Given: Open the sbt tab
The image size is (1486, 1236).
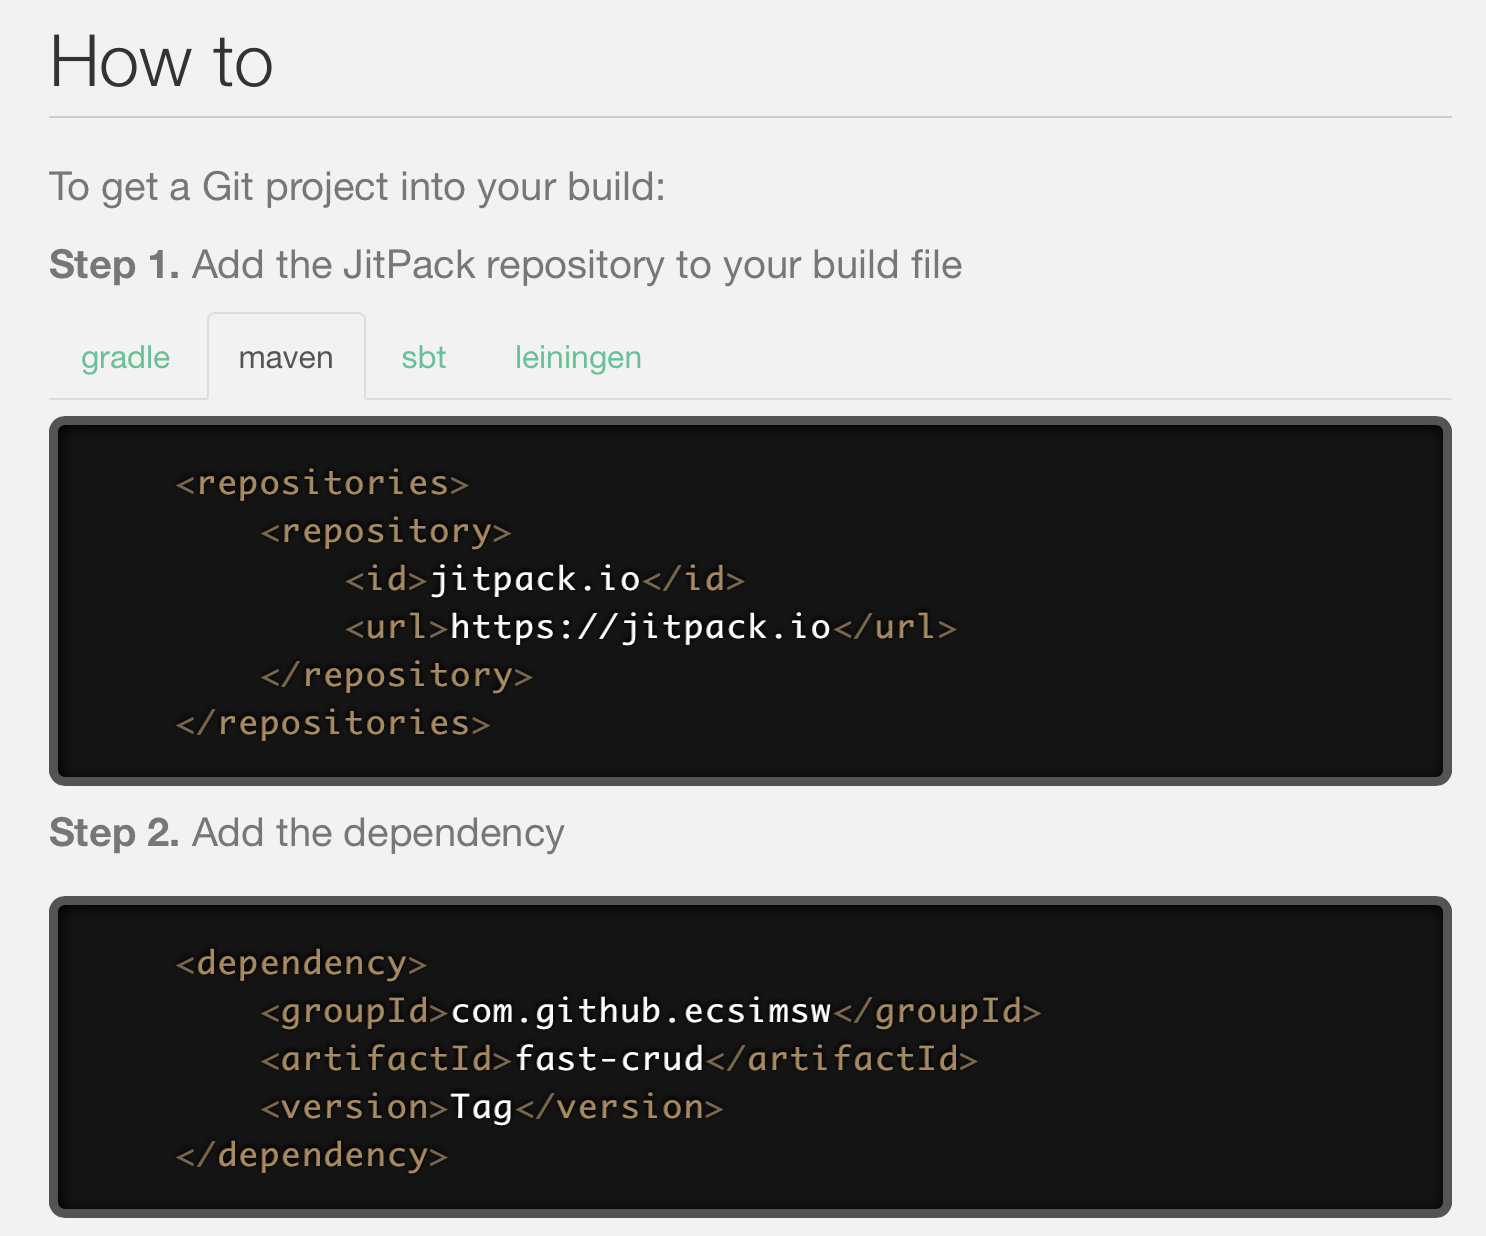Looking at the screenshot, I should coord(424,357).
